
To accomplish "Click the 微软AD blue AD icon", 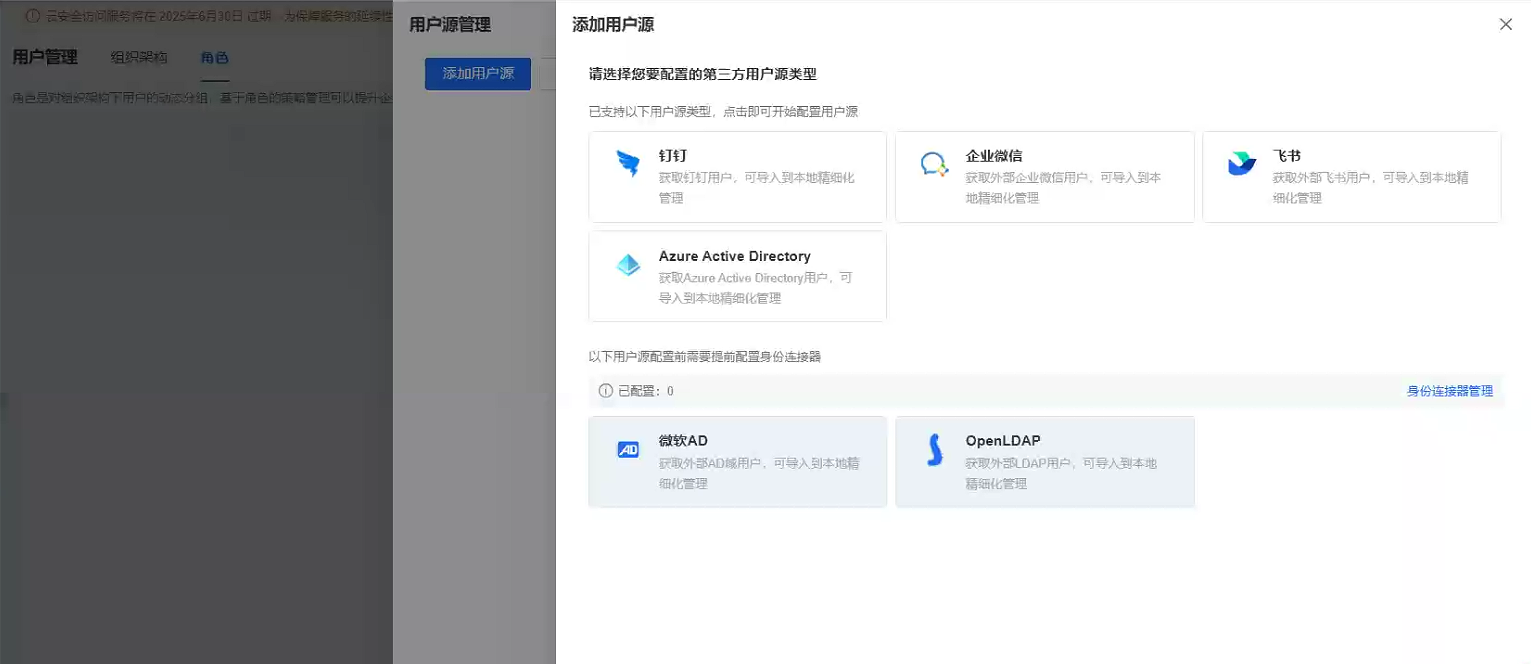I will pyautogui.click(x=628, y=450).
